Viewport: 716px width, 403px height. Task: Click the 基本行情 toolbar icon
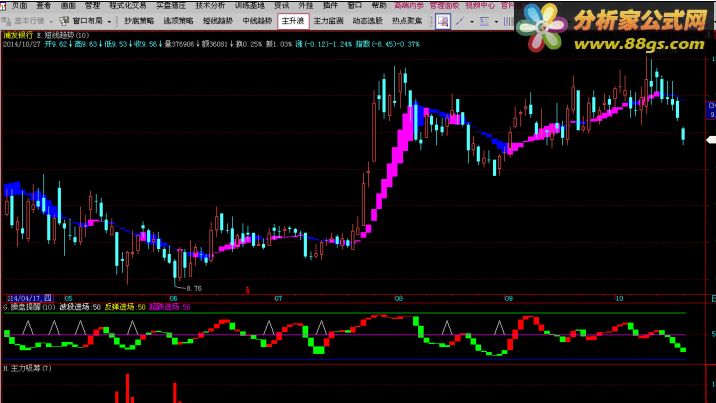pos(6,21)
